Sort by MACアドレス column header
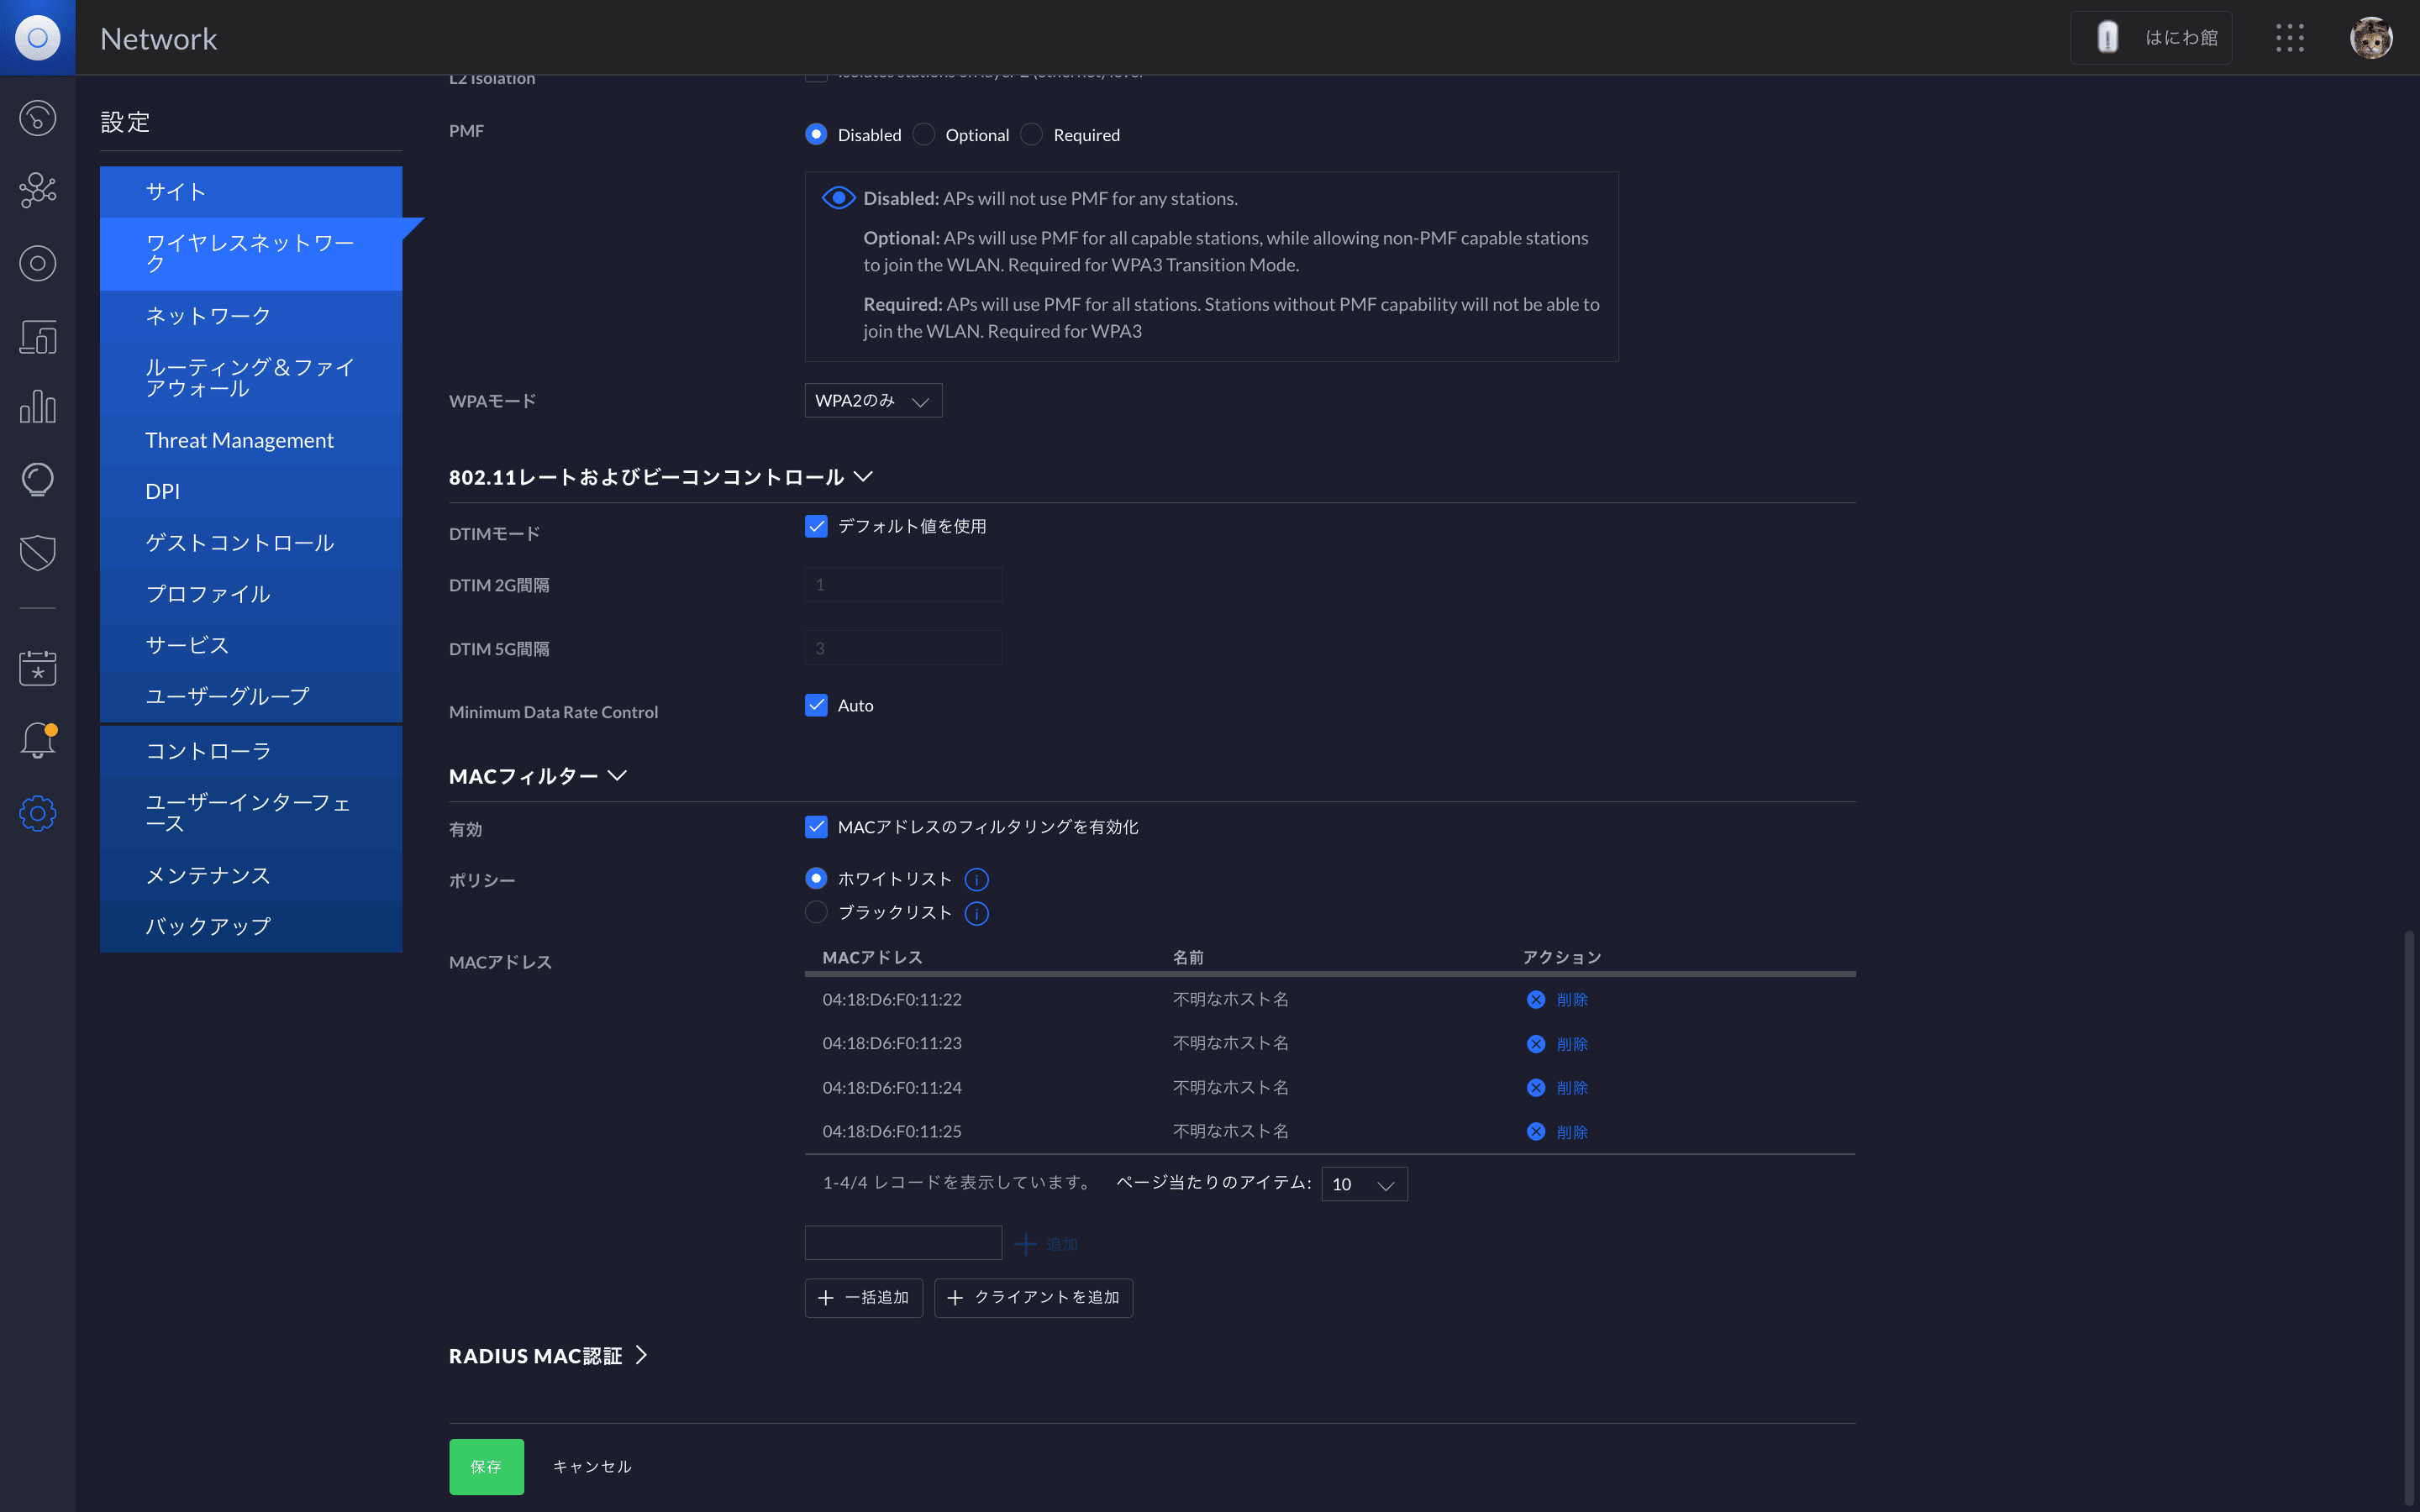 [x=872, y=958]
